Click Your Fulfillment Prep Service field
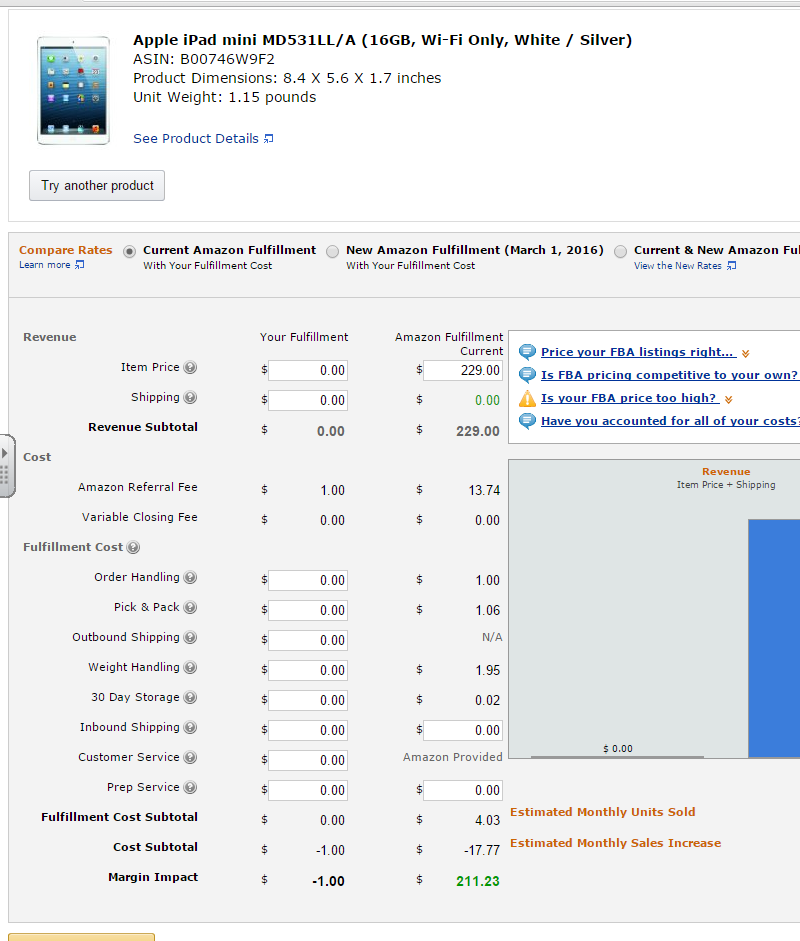 click(x=308, y=790)
